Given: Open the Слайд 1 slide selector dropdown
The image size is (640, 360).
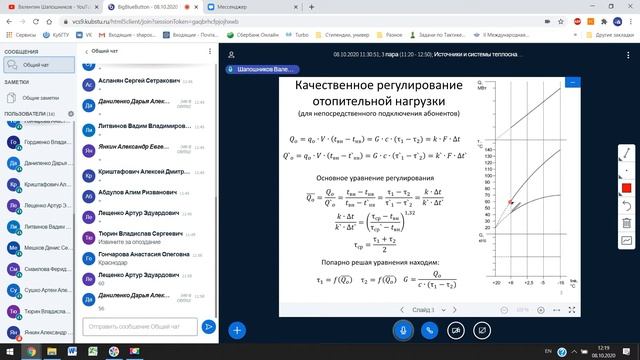Looking at the screenshot, I should (429, 310).
